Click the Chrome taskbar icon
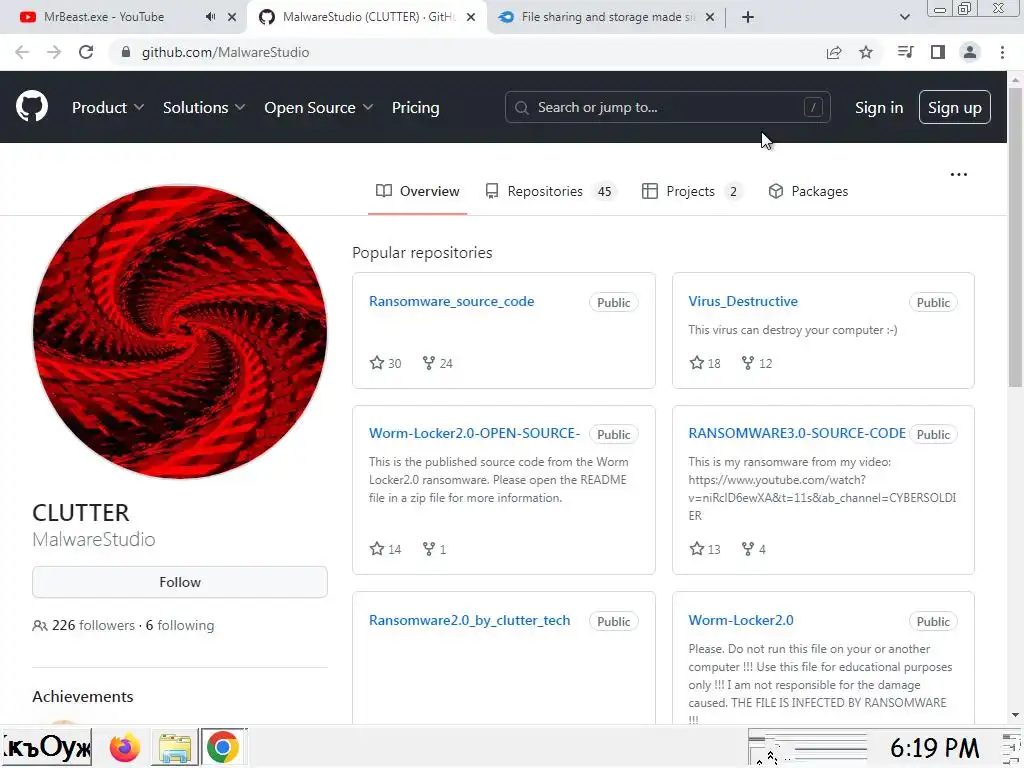 (223, 747)
